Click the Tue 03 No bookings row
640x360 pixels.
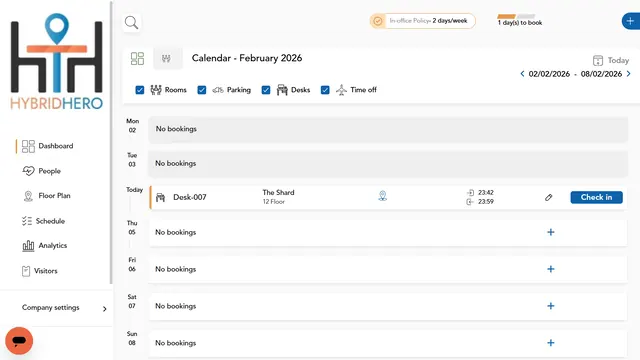coord(388,164)
